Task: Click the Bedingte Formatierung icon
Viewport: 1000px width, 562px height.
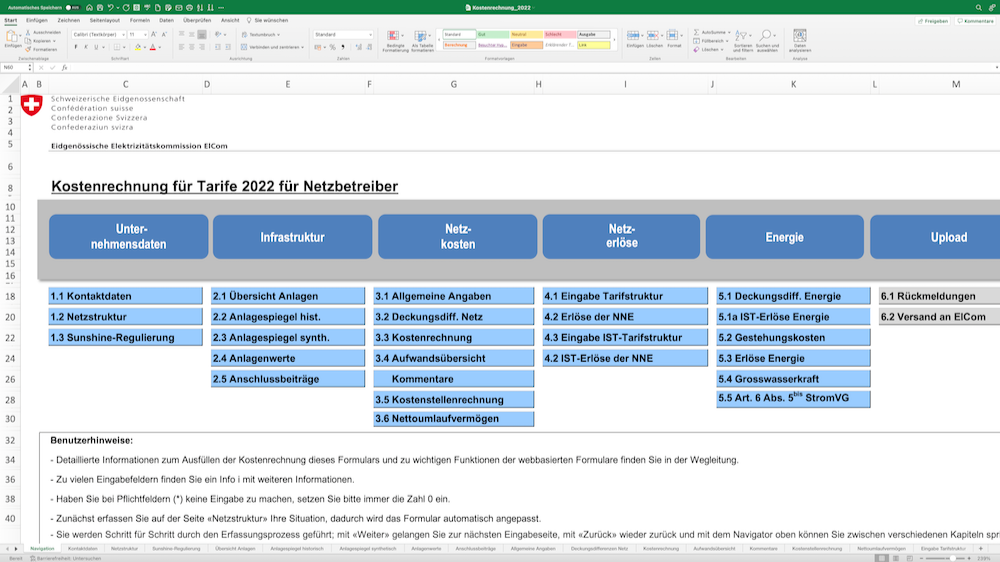Action: tap(395, 37)
